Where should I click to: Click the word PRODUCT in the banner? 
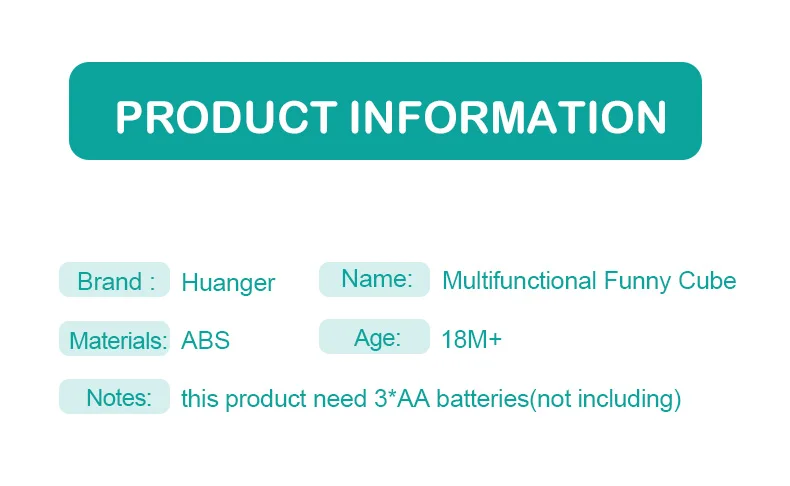[227, 117]
